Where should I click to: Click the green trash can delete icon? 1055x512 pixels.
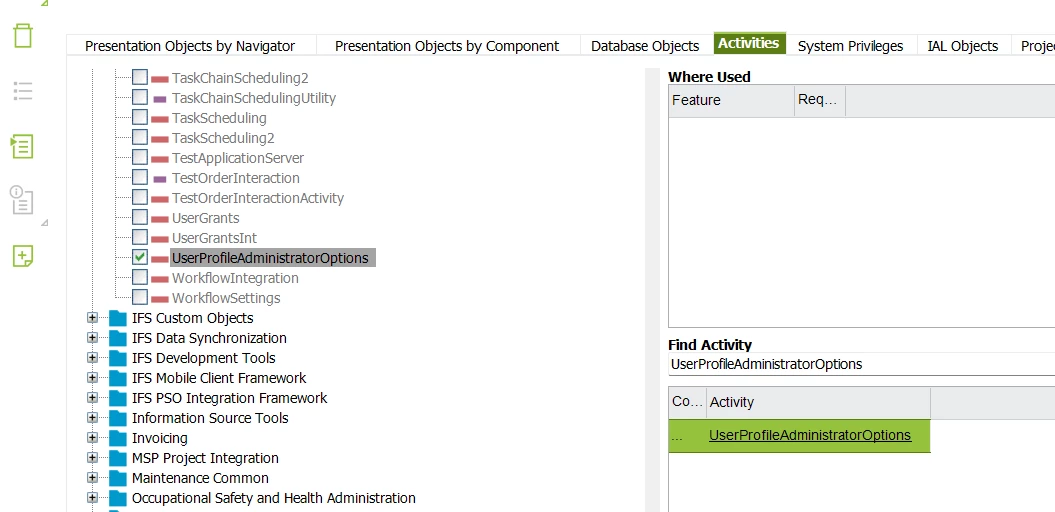[x=22, y=36]
